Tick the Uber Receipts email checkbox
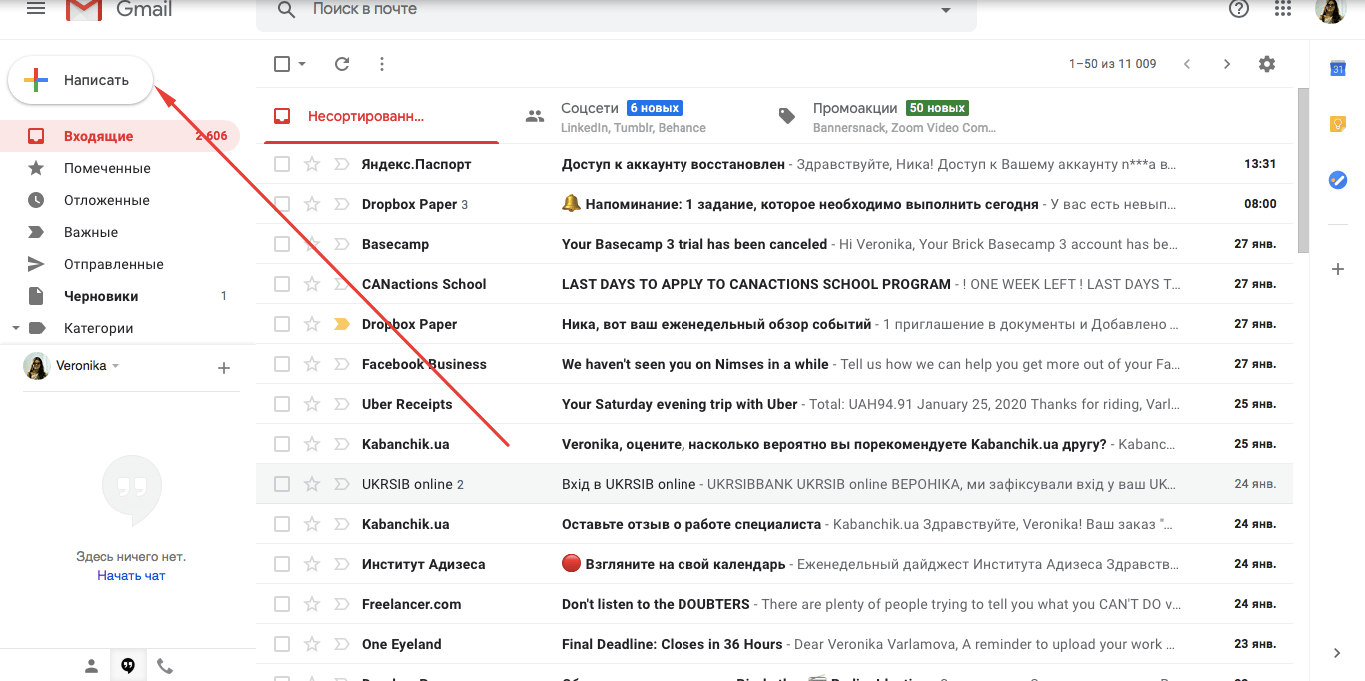The width and height of the screenshot is (1365, 681). (x=282, y=404)
